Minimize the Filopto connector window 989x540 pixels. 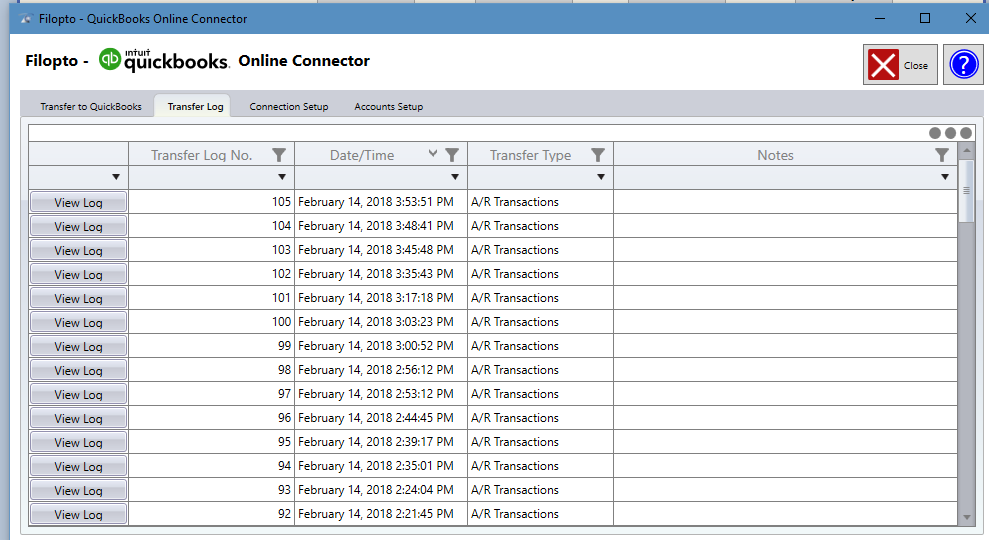880,18
